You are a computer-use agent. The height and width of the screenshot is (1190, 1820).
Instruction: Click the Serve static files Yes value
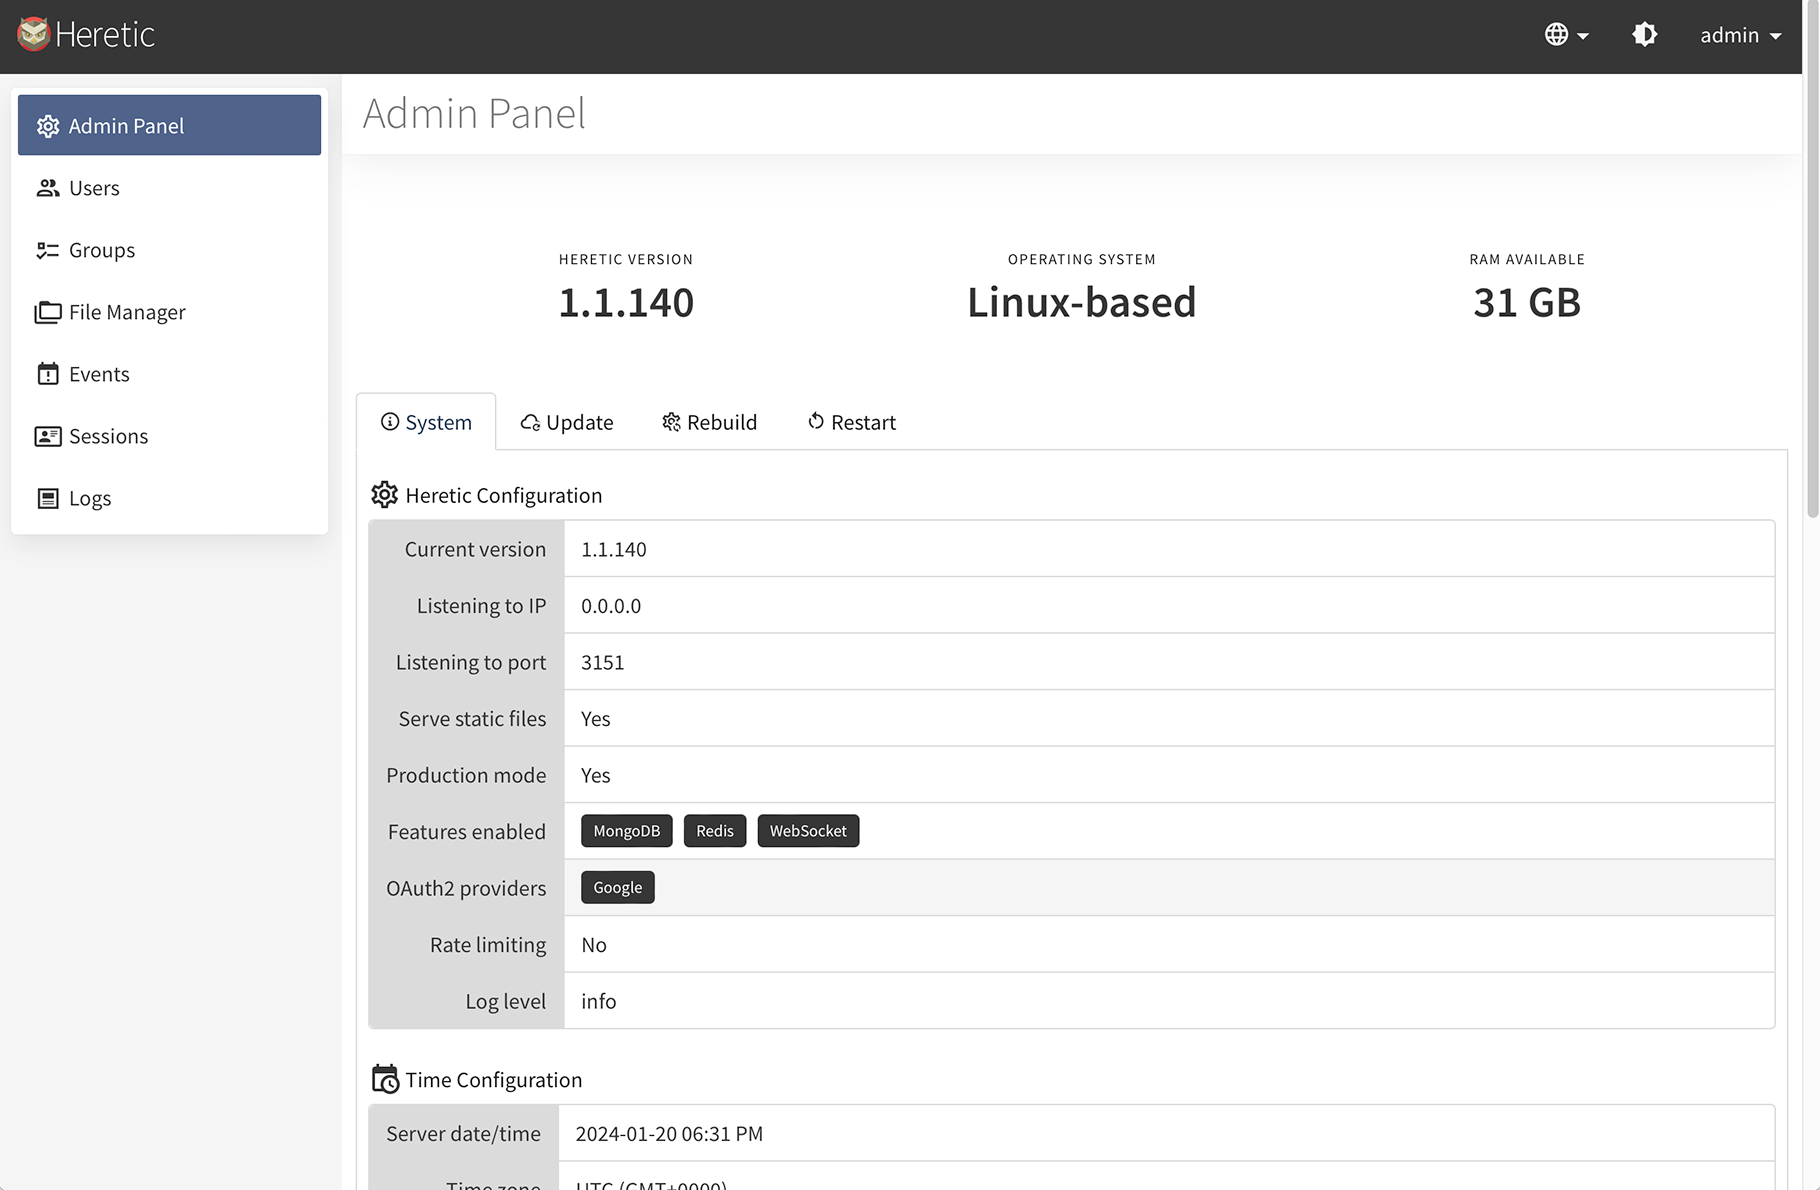pyautogui.click(x=596, y=719)
